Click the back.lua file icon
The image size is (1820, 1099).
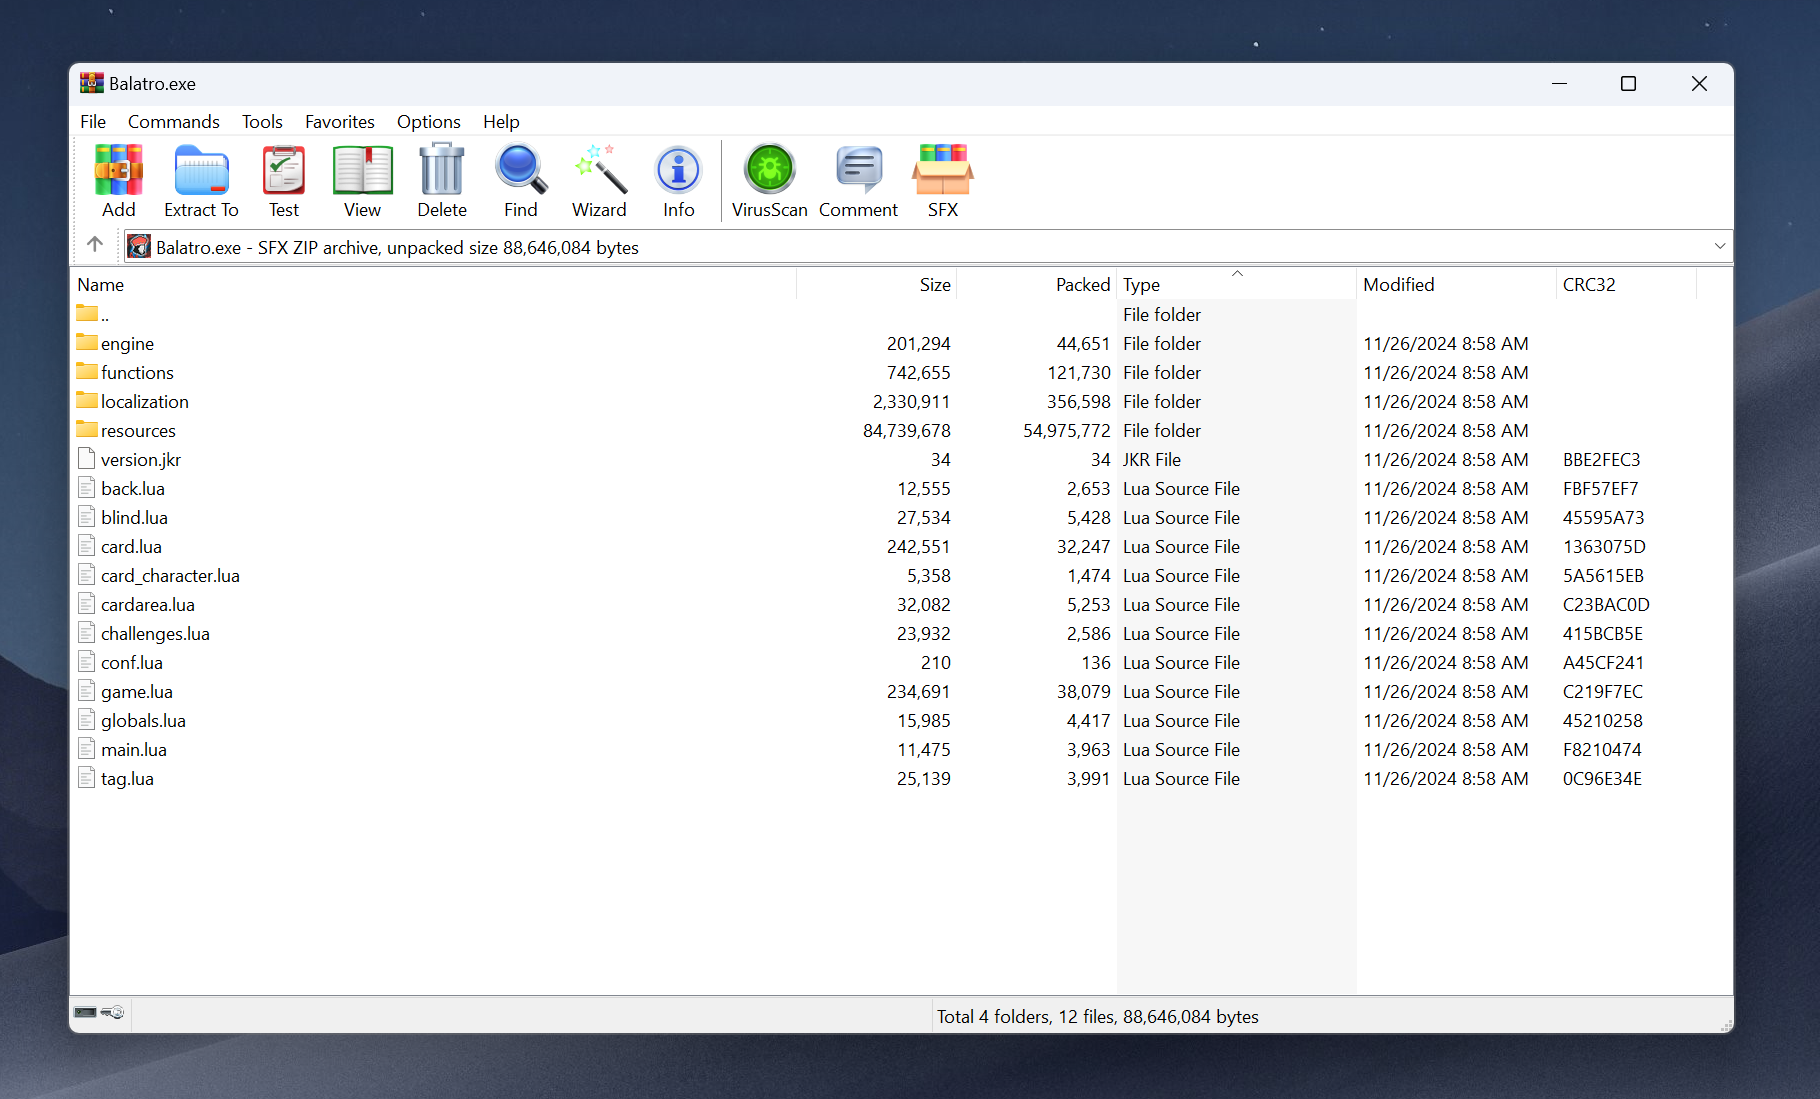click(x=87, y=488)
